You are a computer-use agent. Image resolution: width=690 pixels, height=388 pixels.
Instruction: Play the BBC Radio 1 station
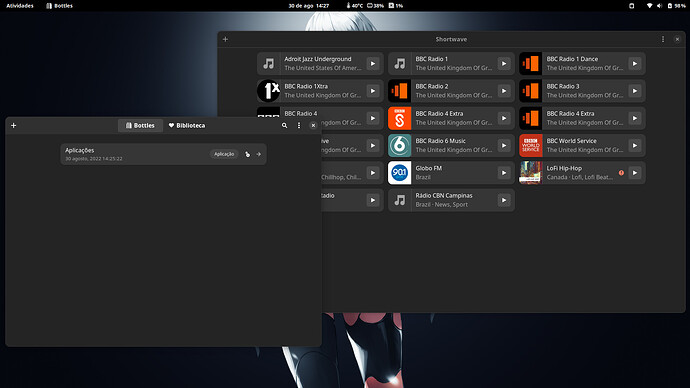coord(504,64)
